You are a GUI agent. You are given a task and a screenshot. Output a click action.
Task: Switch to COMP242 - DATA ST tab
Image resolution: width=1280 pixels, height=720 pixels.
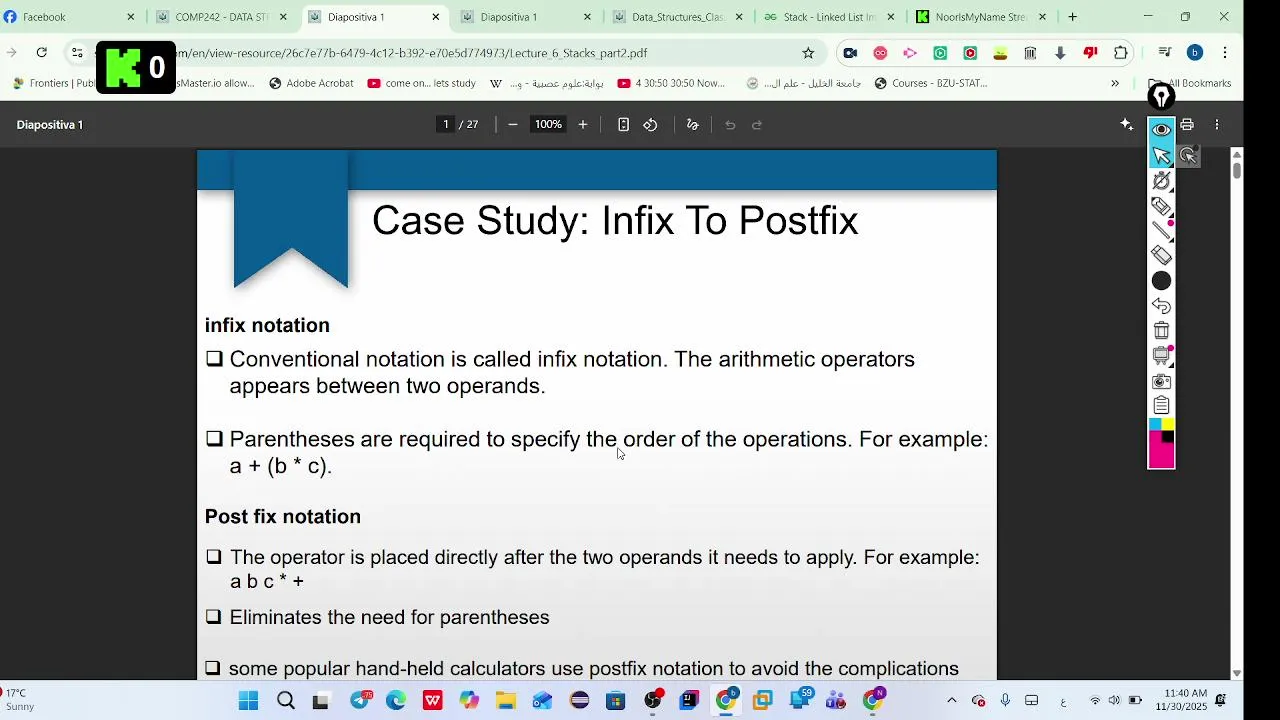pyautogui.click(x=222, y=17)
